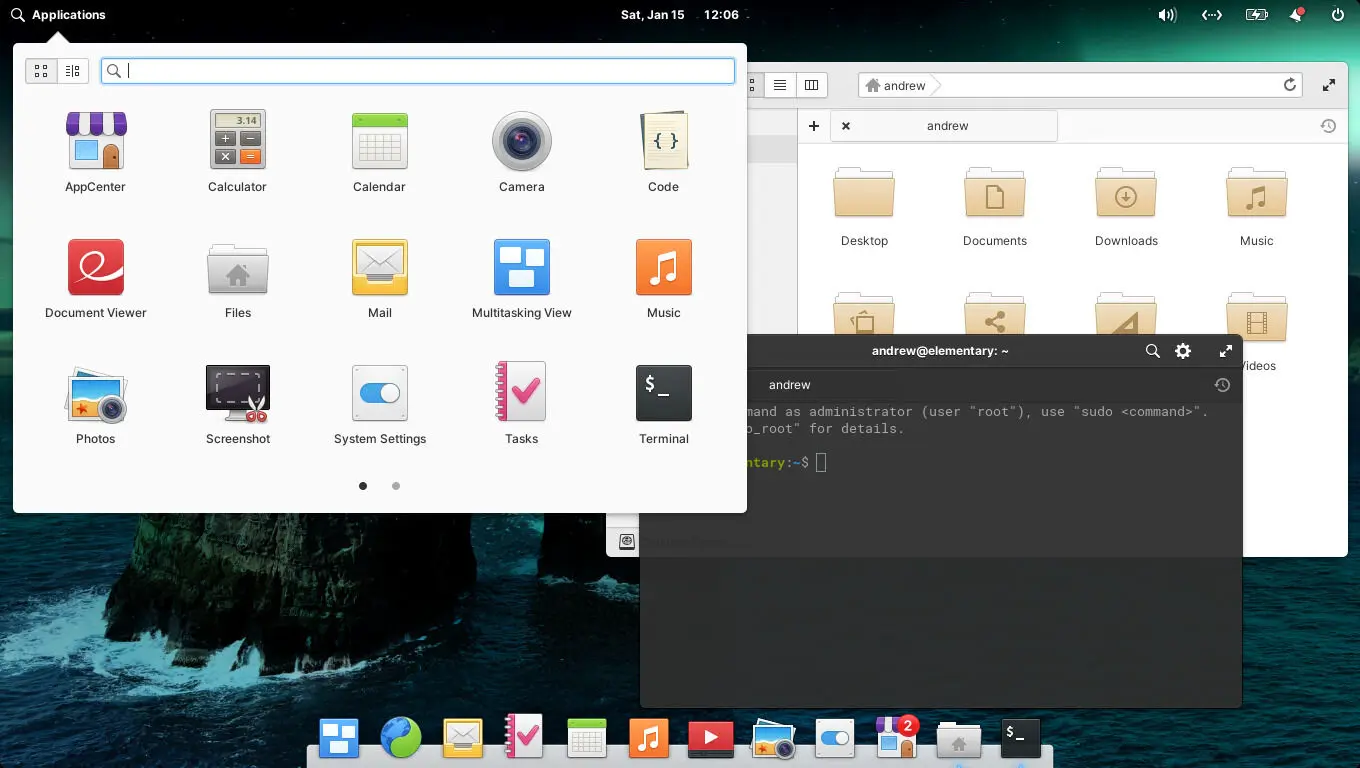Viewport: 1360px width, 768px height.
Task: Open the network indicator in panel
Action: 1212,15
